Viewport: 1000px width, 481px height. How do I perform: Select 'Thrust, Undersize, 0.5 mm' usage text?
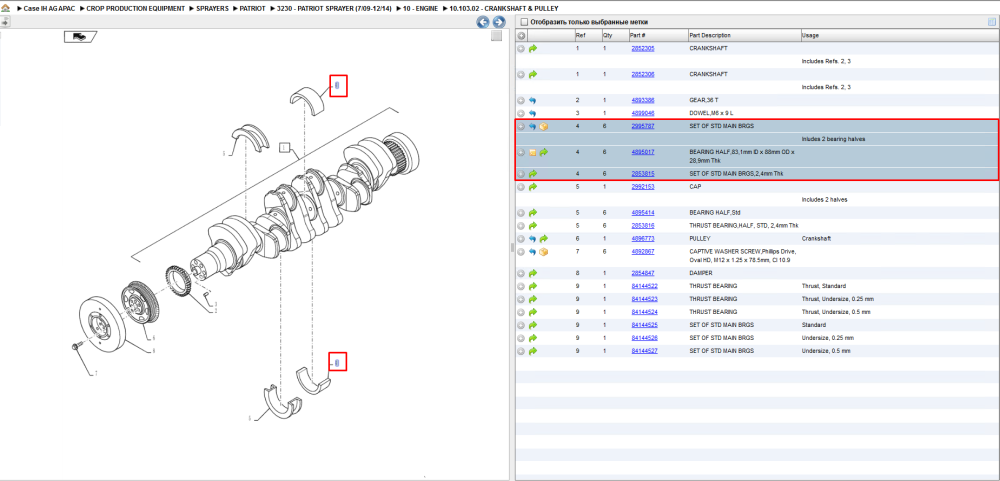coord(836,312)
